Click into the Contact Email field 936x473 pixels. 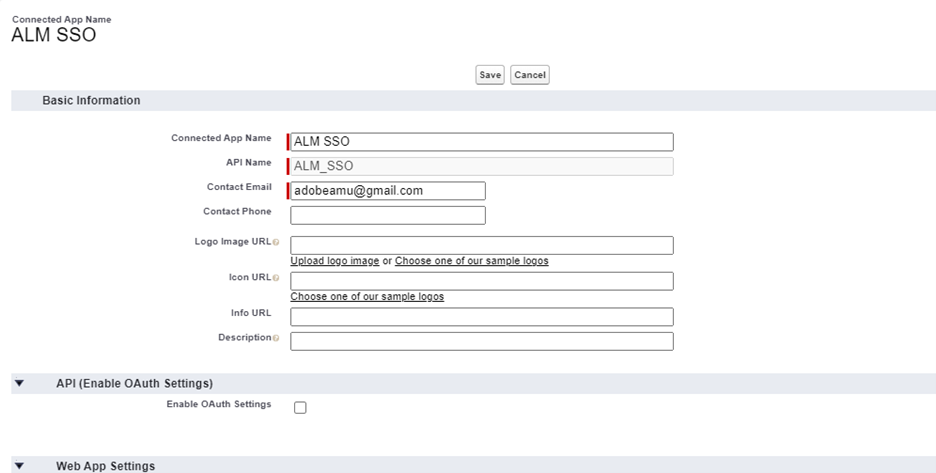[387, 191]
